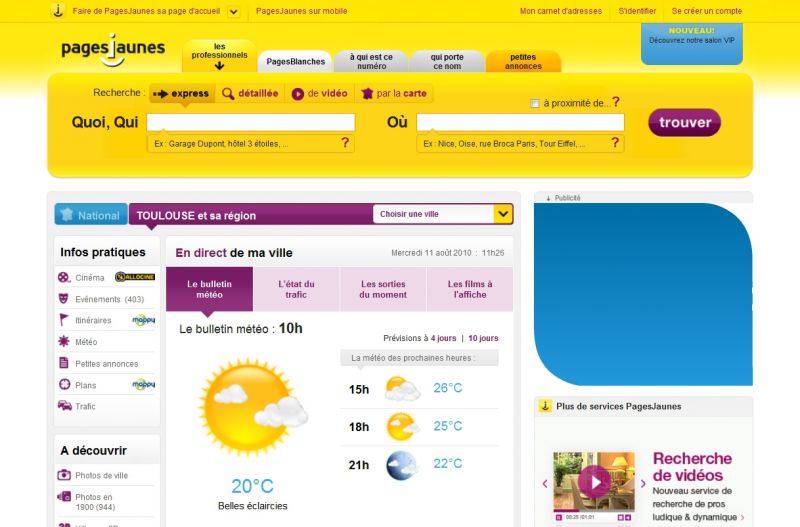
Task: Focus the Quoi, Qui search field
Action: coord(251,122)
